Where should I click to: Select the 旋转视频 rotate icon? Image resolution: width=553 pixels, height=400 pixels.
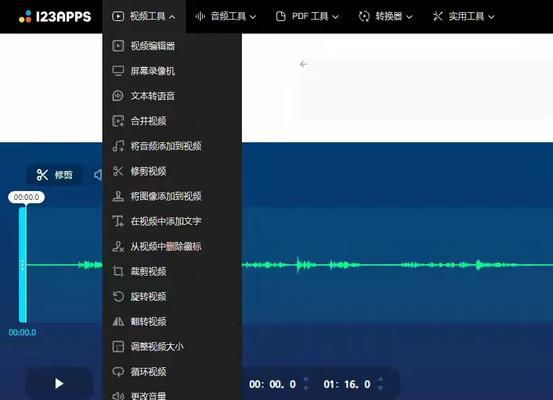[118, 296]
